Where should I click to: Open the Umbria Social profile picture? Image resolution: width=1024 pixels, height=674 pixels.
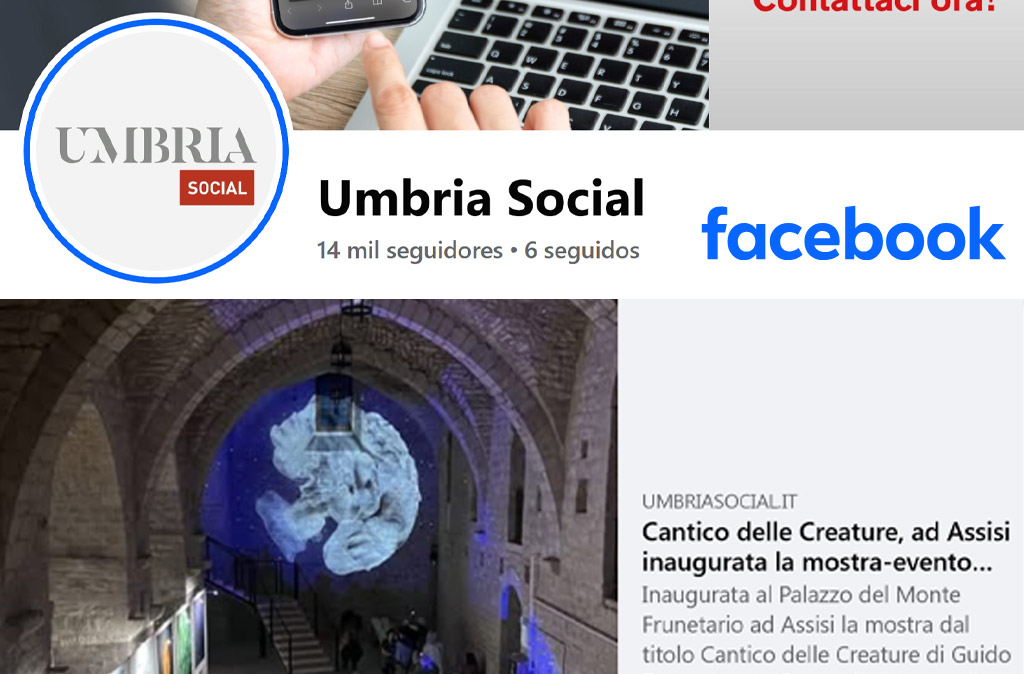tap(156, 150)
